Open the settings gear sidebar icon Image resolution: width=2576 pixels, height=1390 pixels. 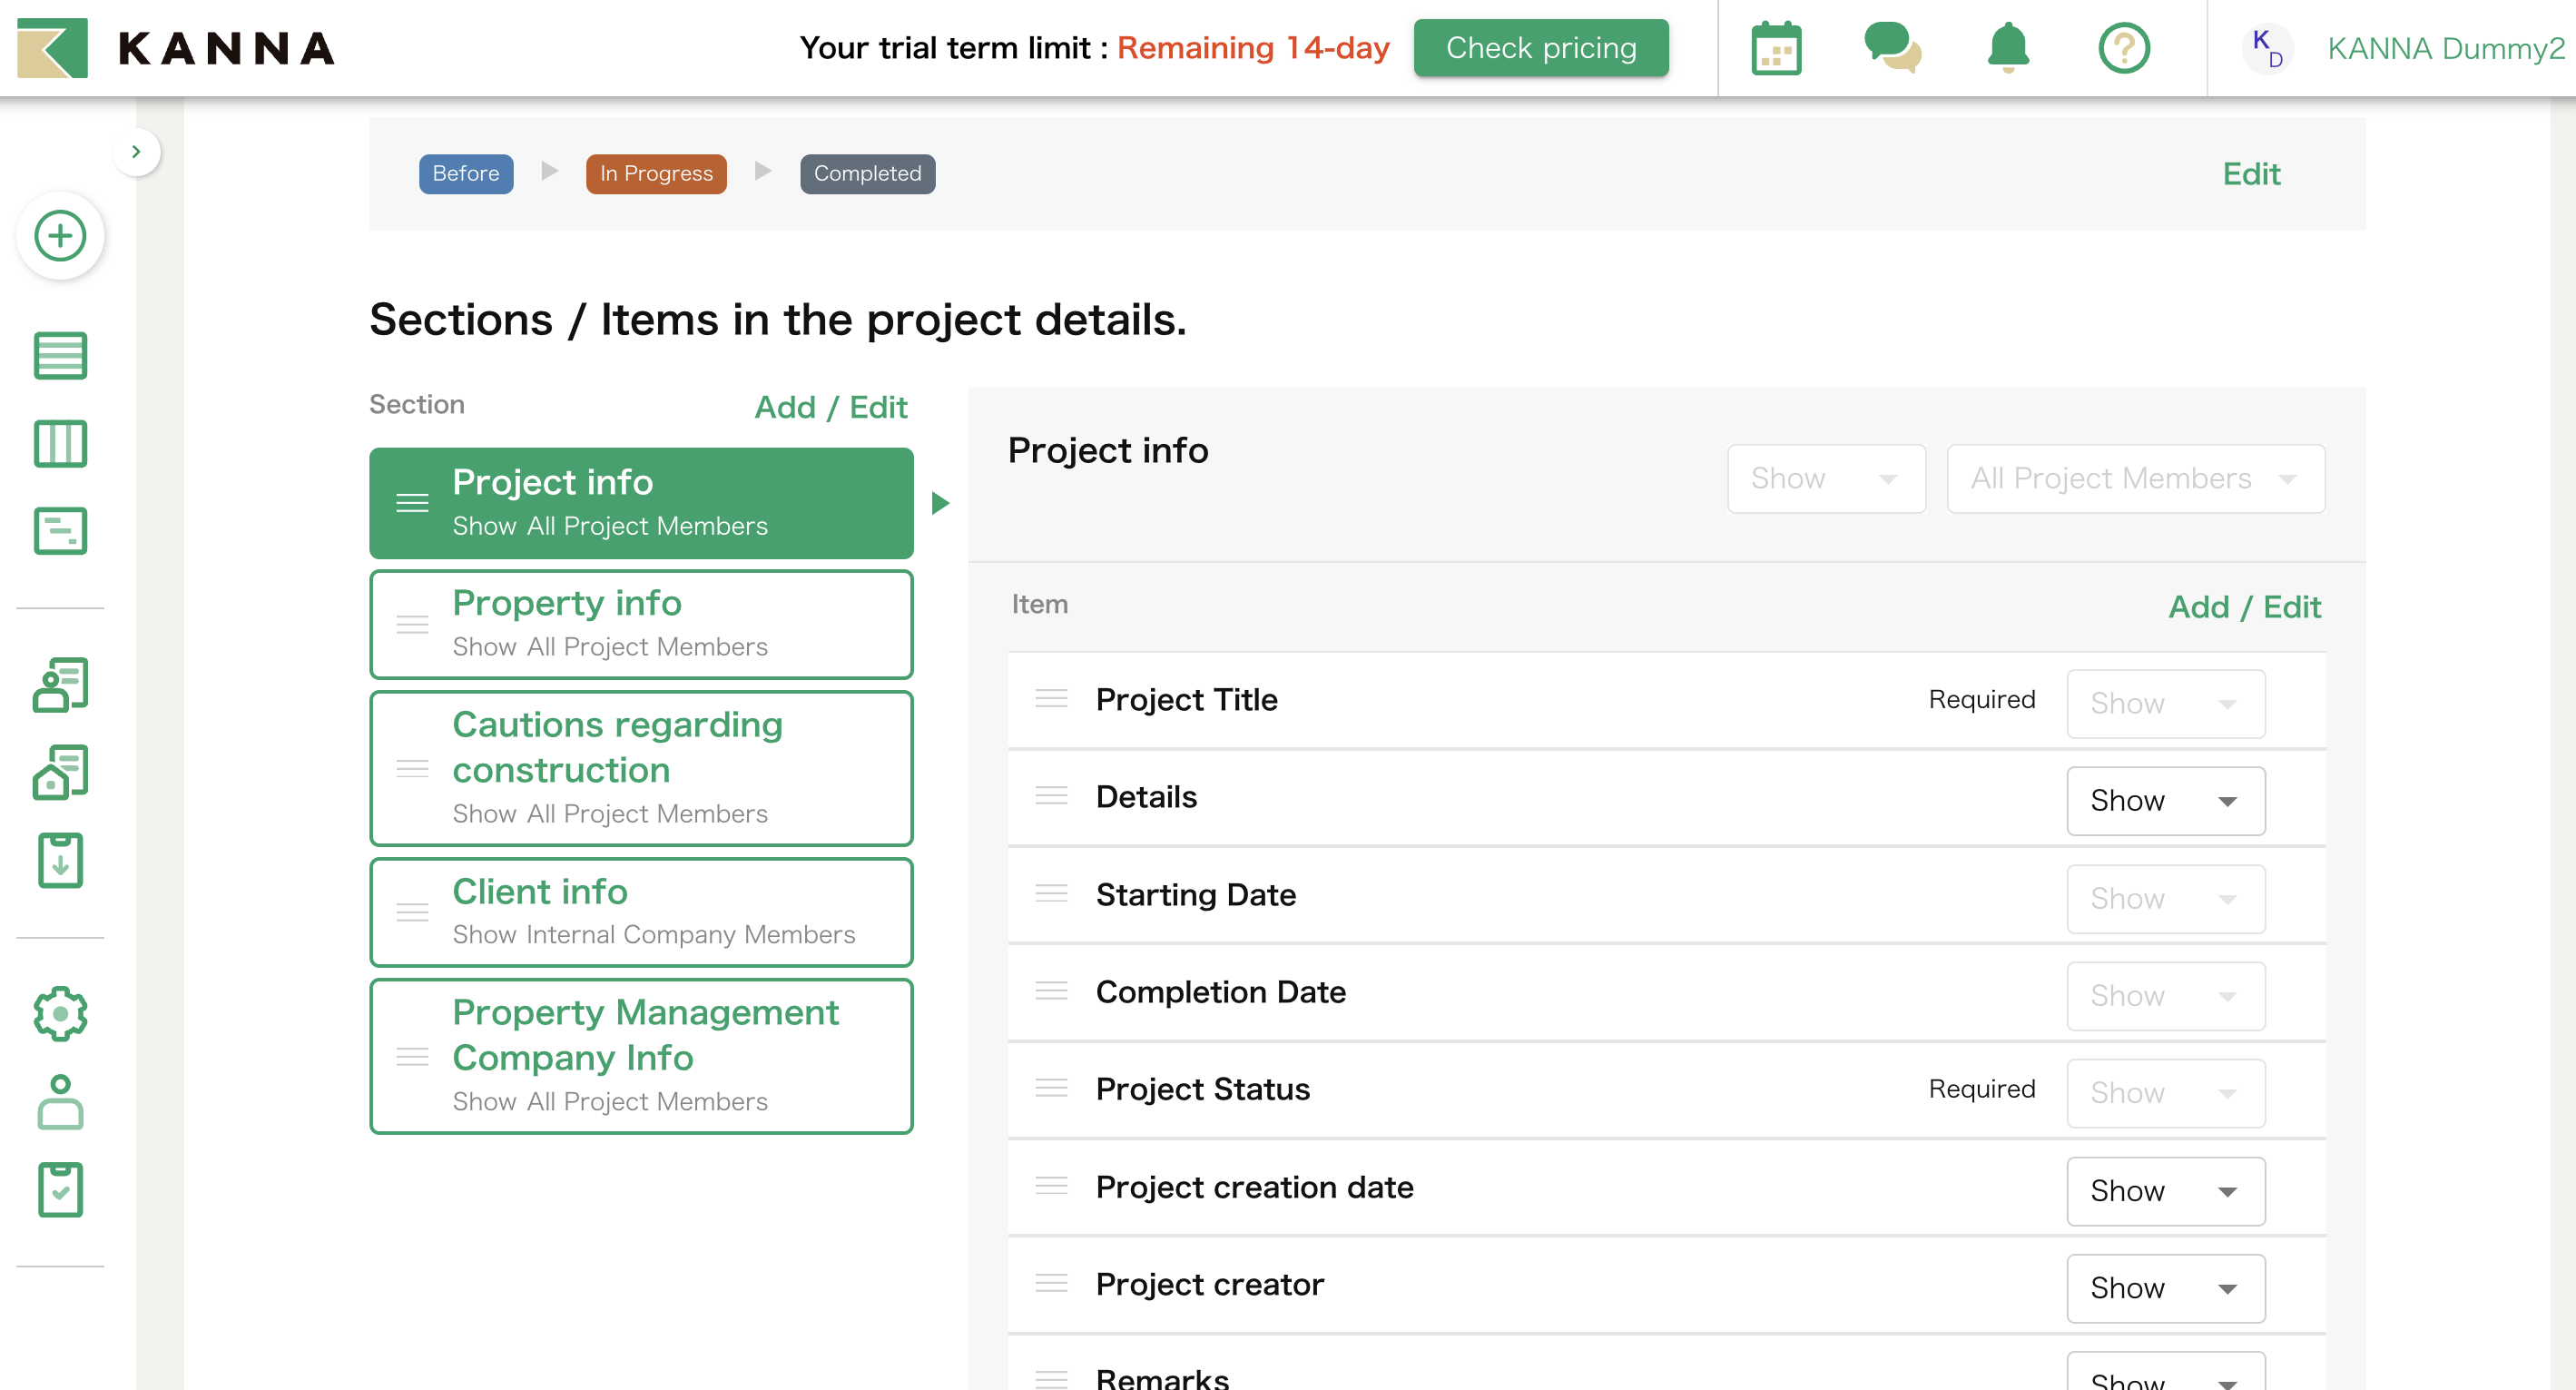pos(60,1013)
